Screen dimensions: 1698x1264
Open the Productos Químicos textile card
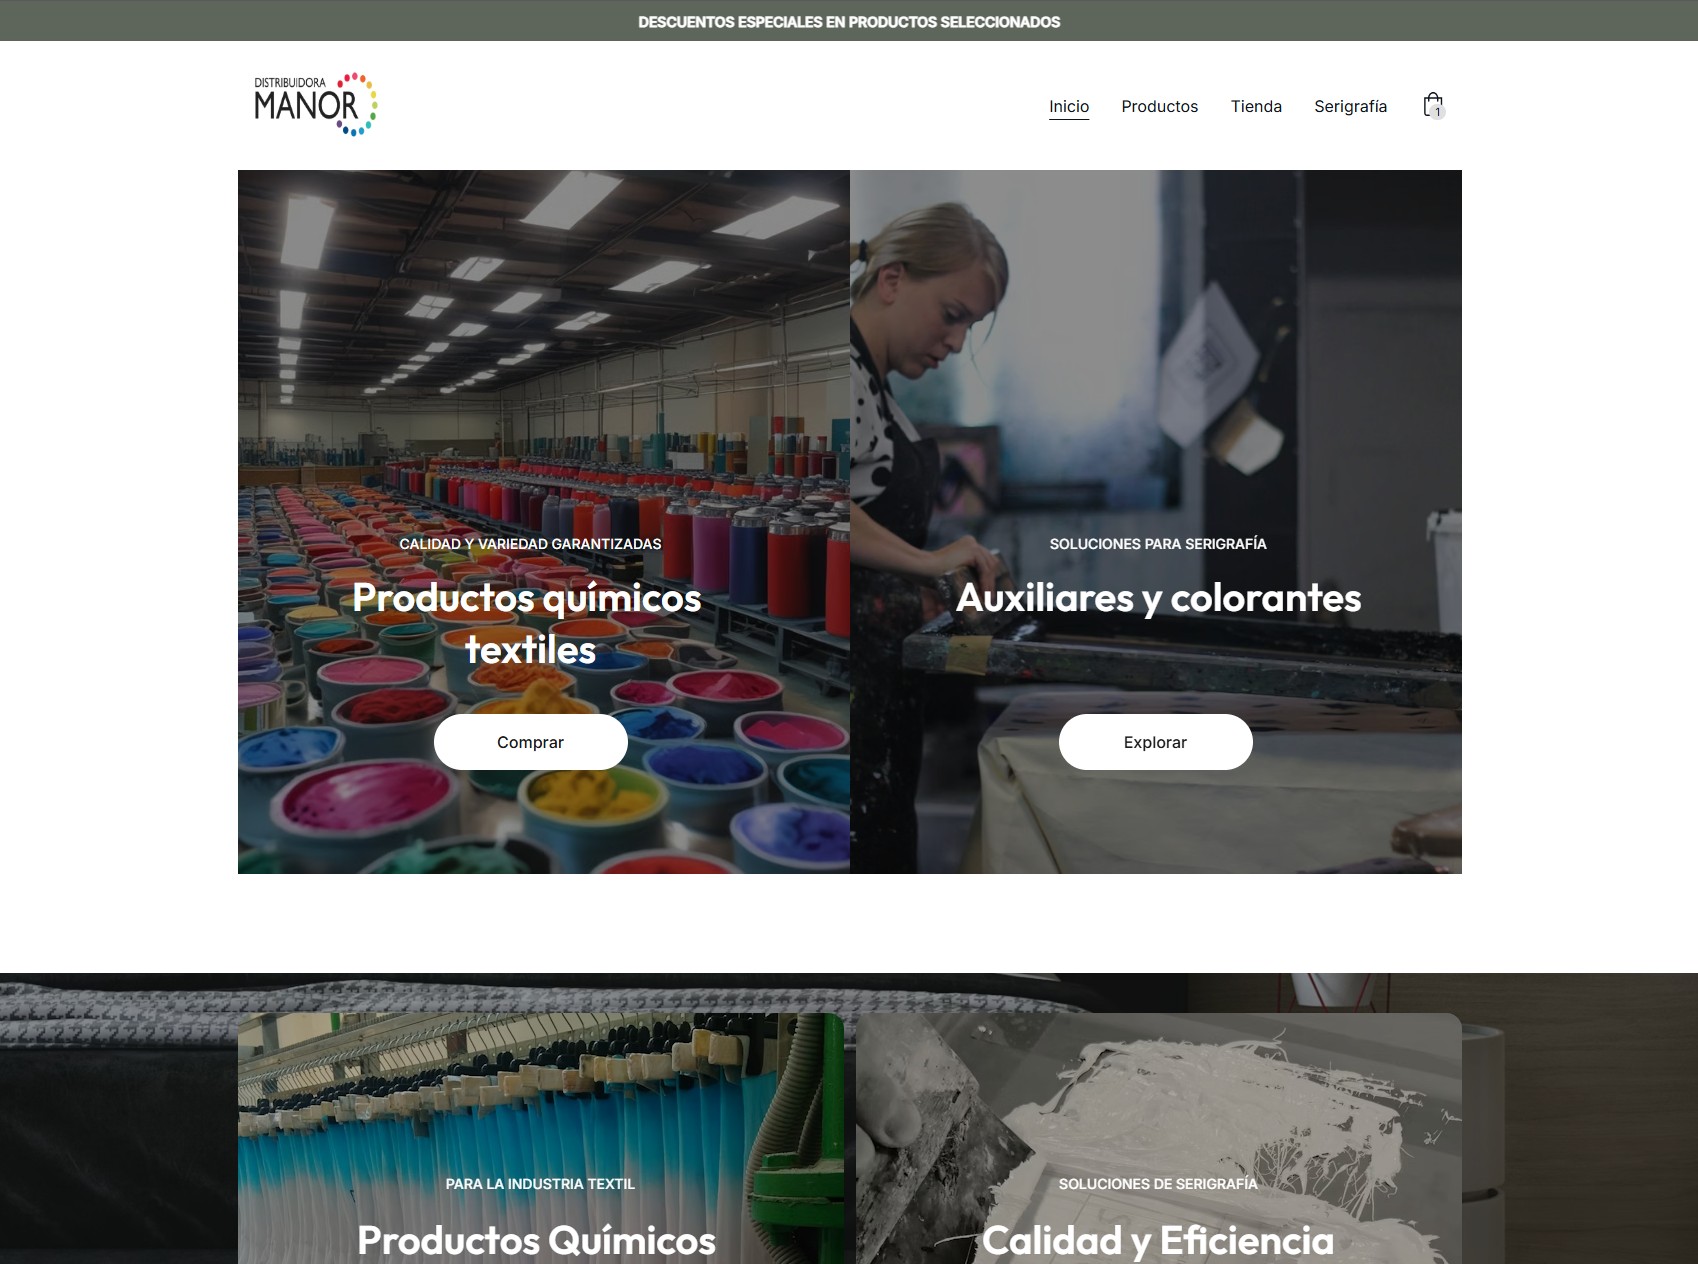541,1138
